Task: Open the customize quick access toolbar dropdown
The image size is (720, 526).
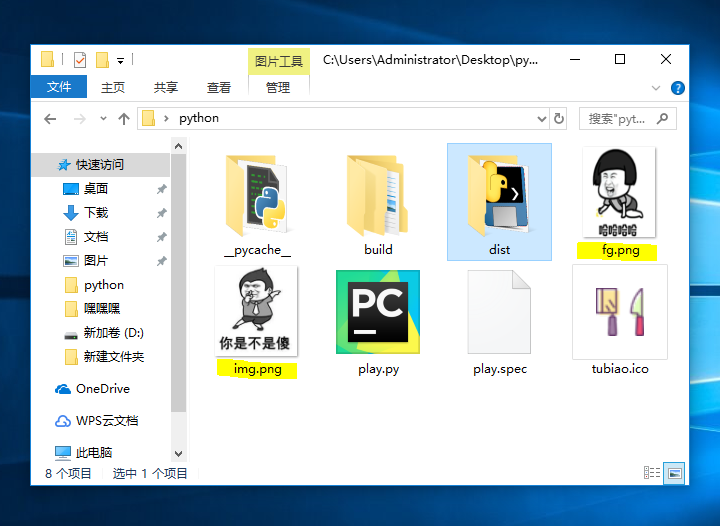Action: [120, 60]
